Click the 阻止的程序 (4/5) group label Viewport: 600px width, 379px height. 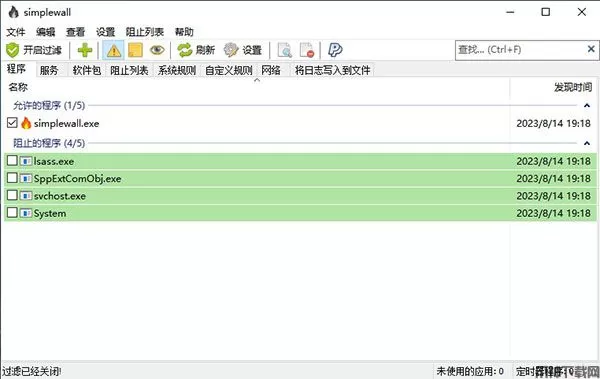(49, 144)
